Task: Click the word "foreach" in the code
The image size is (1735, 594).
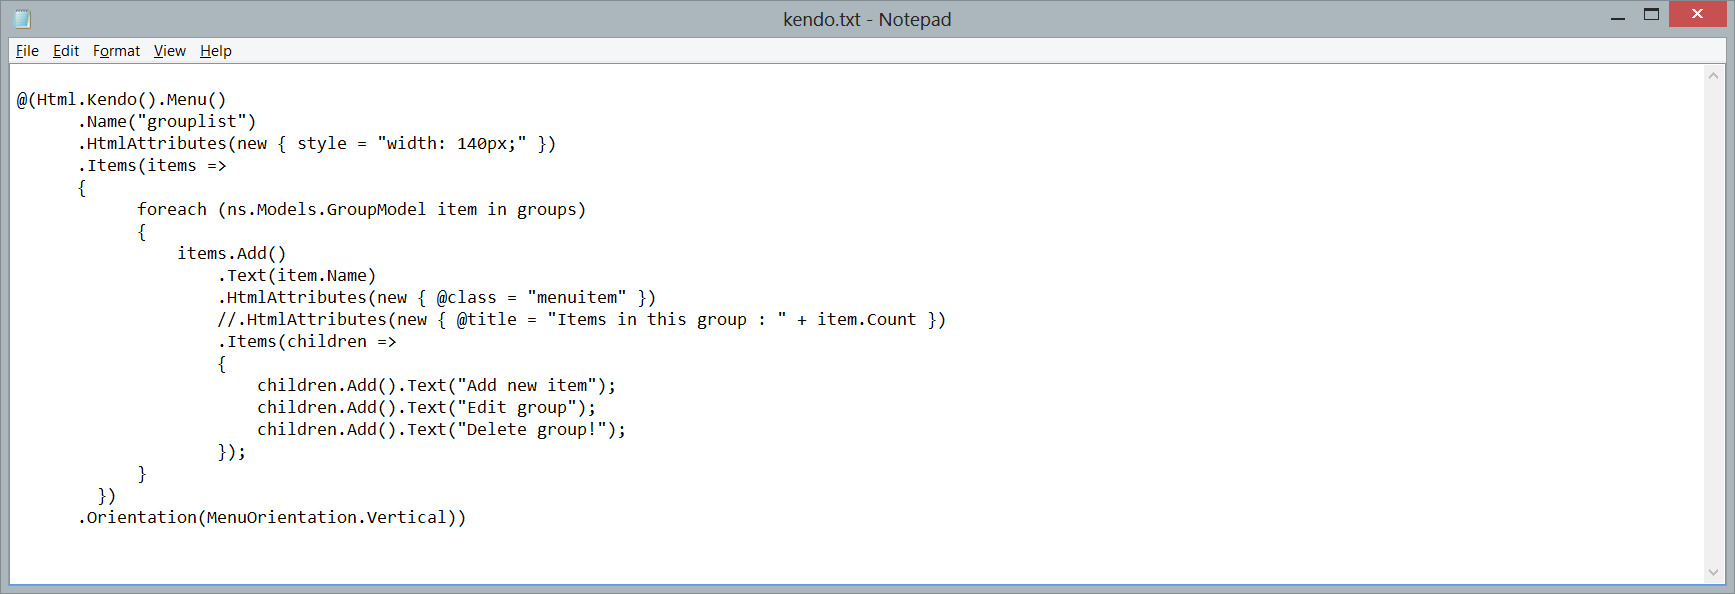Action: tap(172, 210)
